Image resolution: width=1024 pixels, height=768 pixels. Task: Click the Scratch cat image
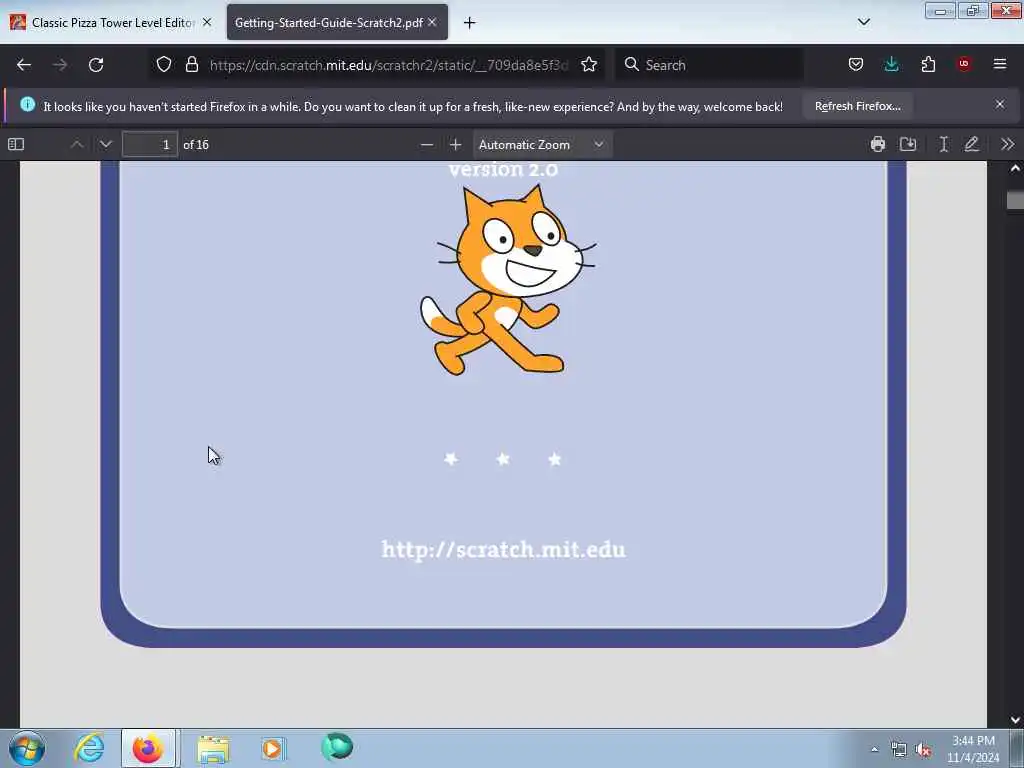pos(507,280)
